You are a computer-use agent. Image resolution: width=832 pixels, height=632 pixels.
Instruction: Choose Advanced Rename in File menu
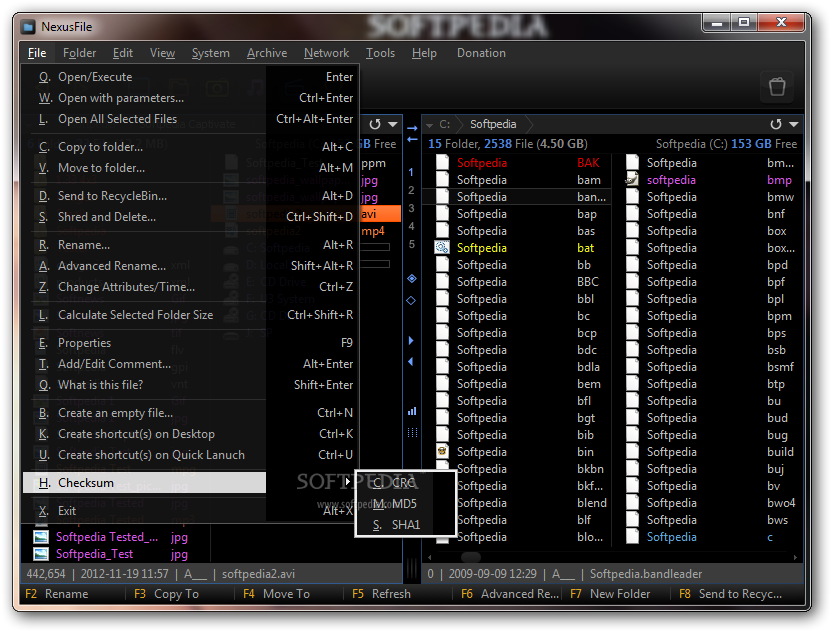[x=190, y=266]
